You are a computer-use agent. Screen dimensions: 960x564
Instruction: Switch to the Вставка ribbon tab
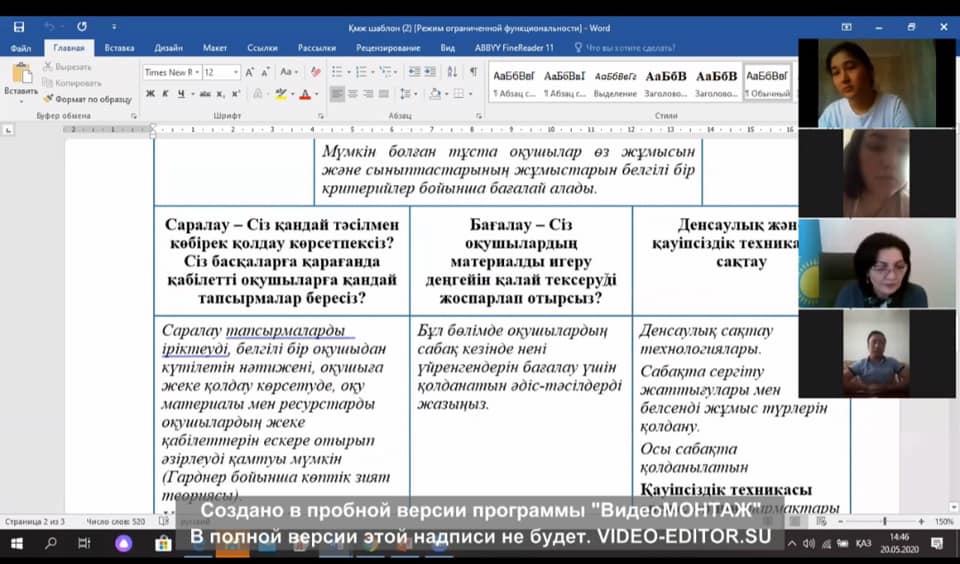(x=119, y=47)
